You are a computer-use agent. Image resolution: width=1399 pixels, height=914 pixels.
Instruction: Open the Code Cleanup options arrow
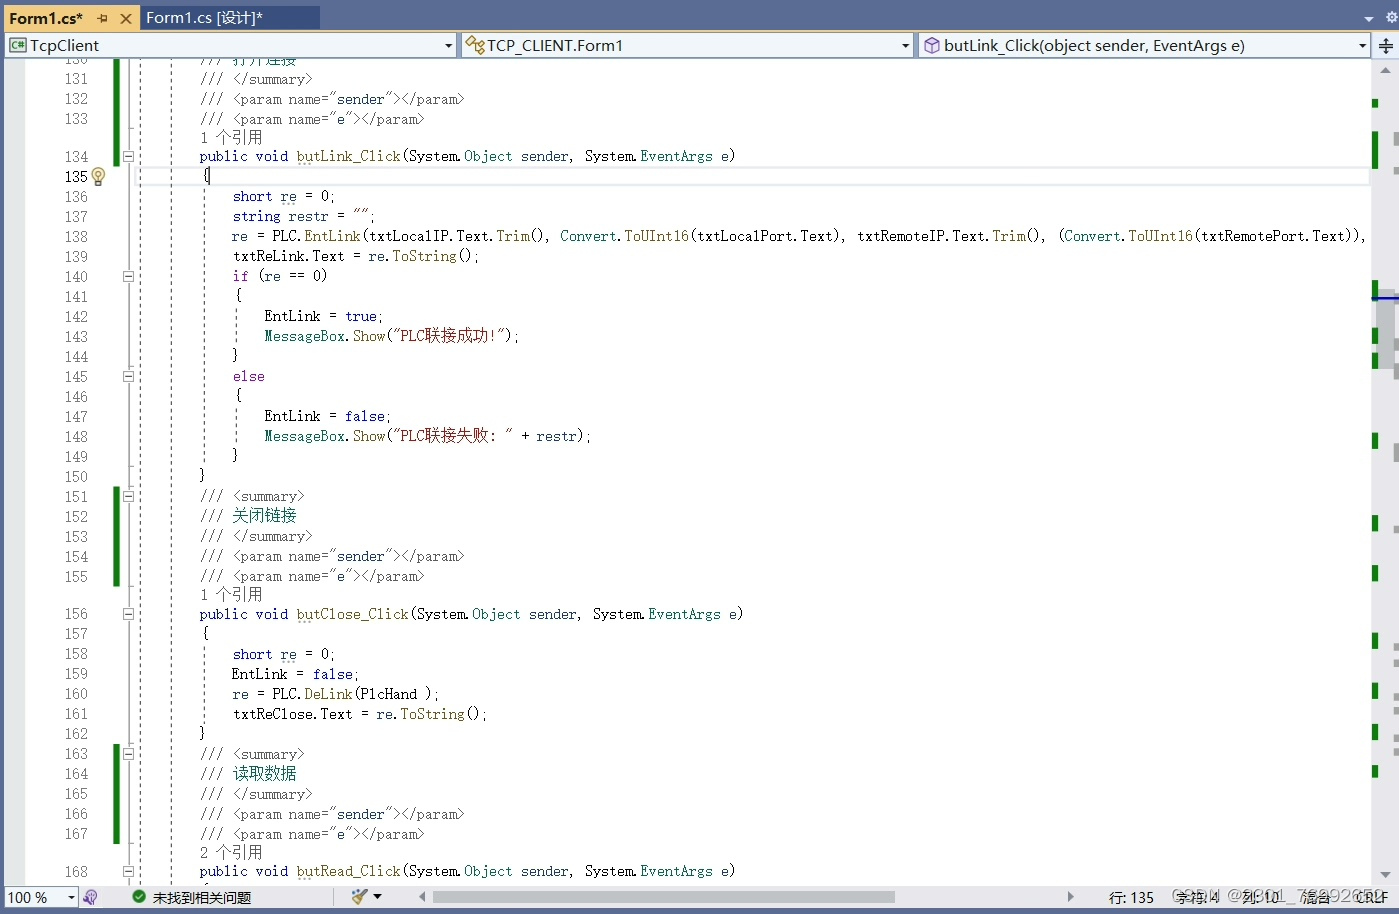[377, 897]
